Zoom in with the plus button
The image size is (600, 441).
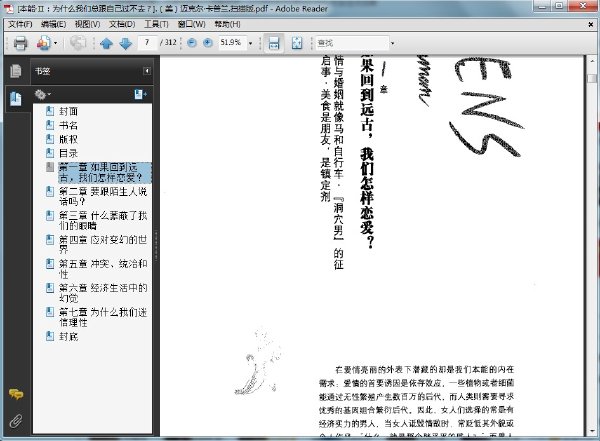(x=208, y=43)
